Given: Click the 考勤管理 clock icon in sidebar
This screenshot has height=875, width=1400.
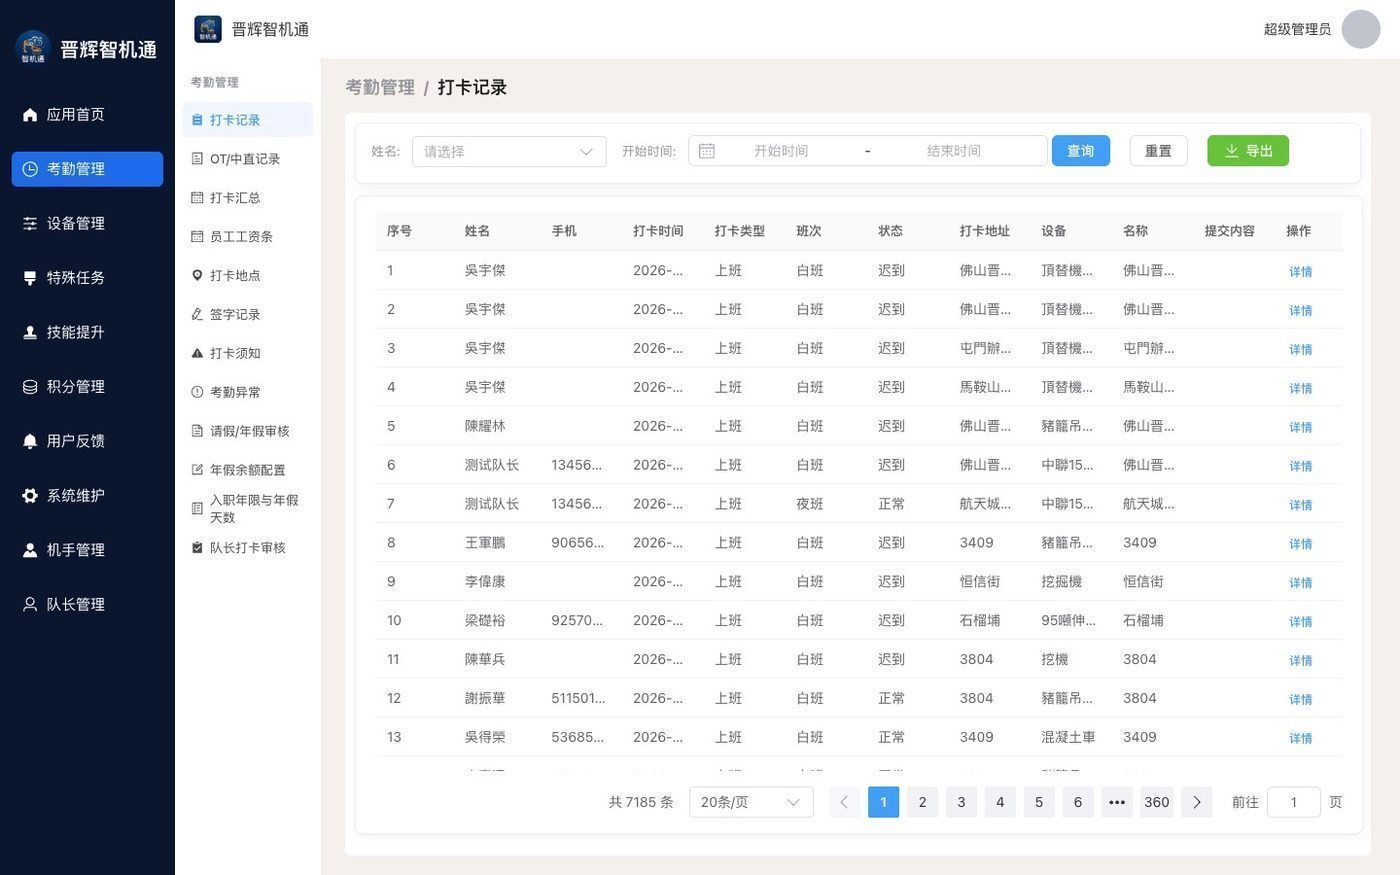Looking at the screenshot, I should [30, 169].
